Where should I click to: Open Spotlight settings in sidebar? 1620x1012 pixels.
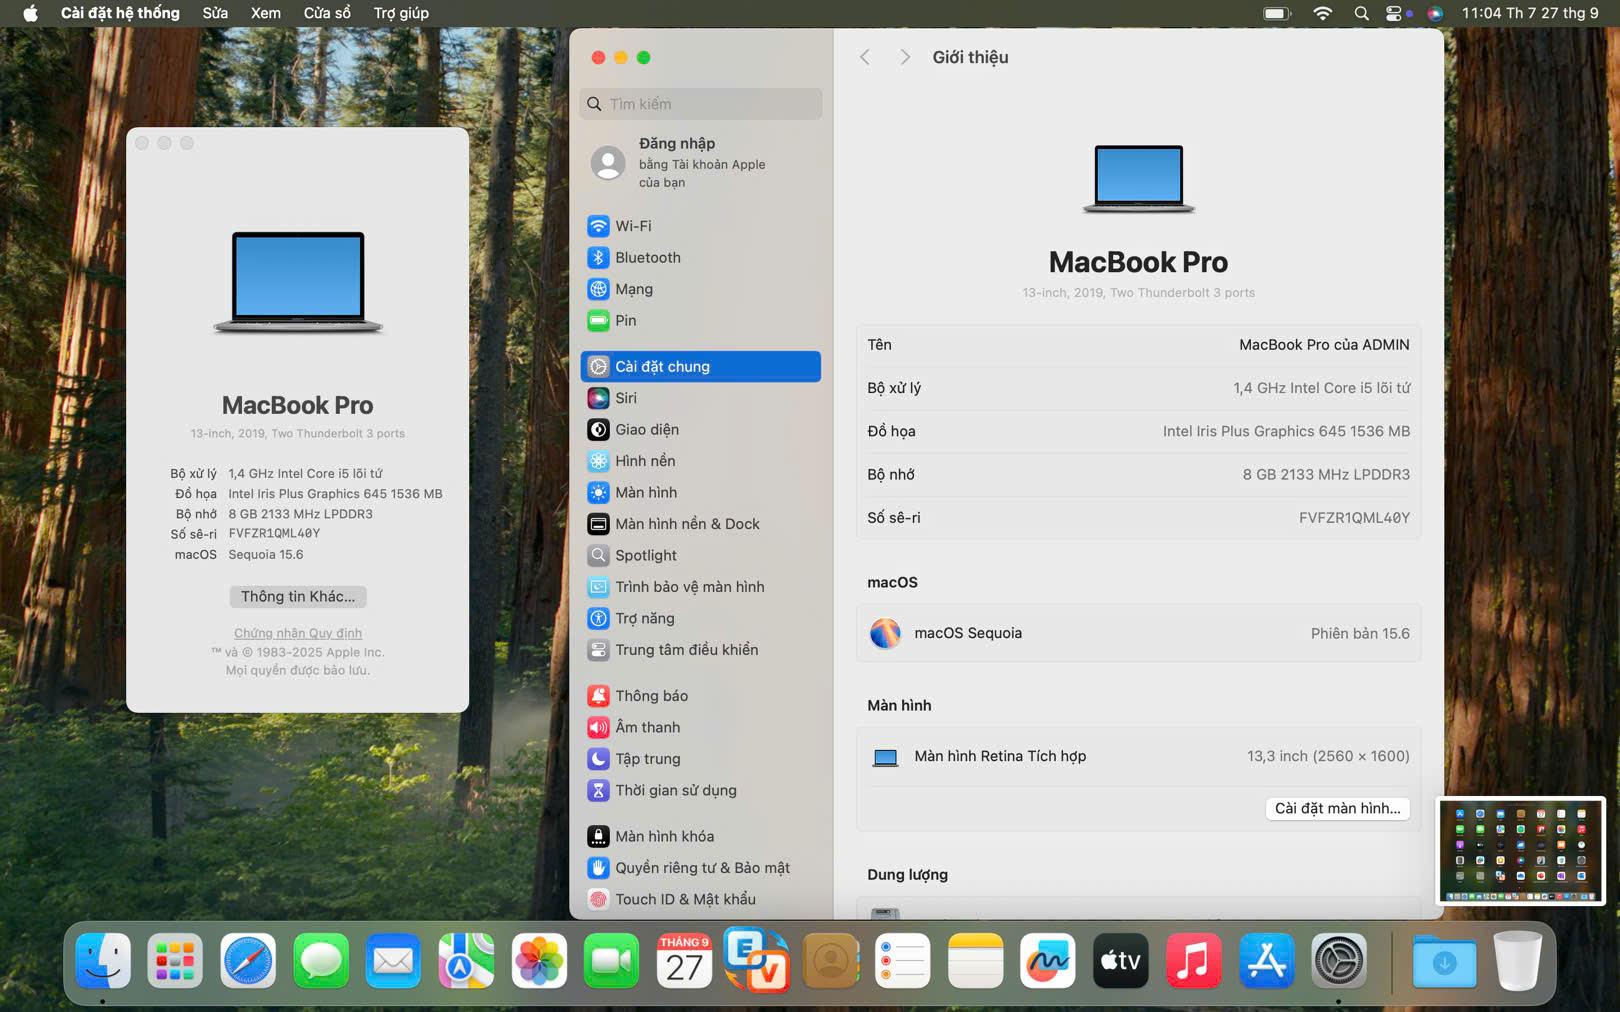[x=645, y=555]
